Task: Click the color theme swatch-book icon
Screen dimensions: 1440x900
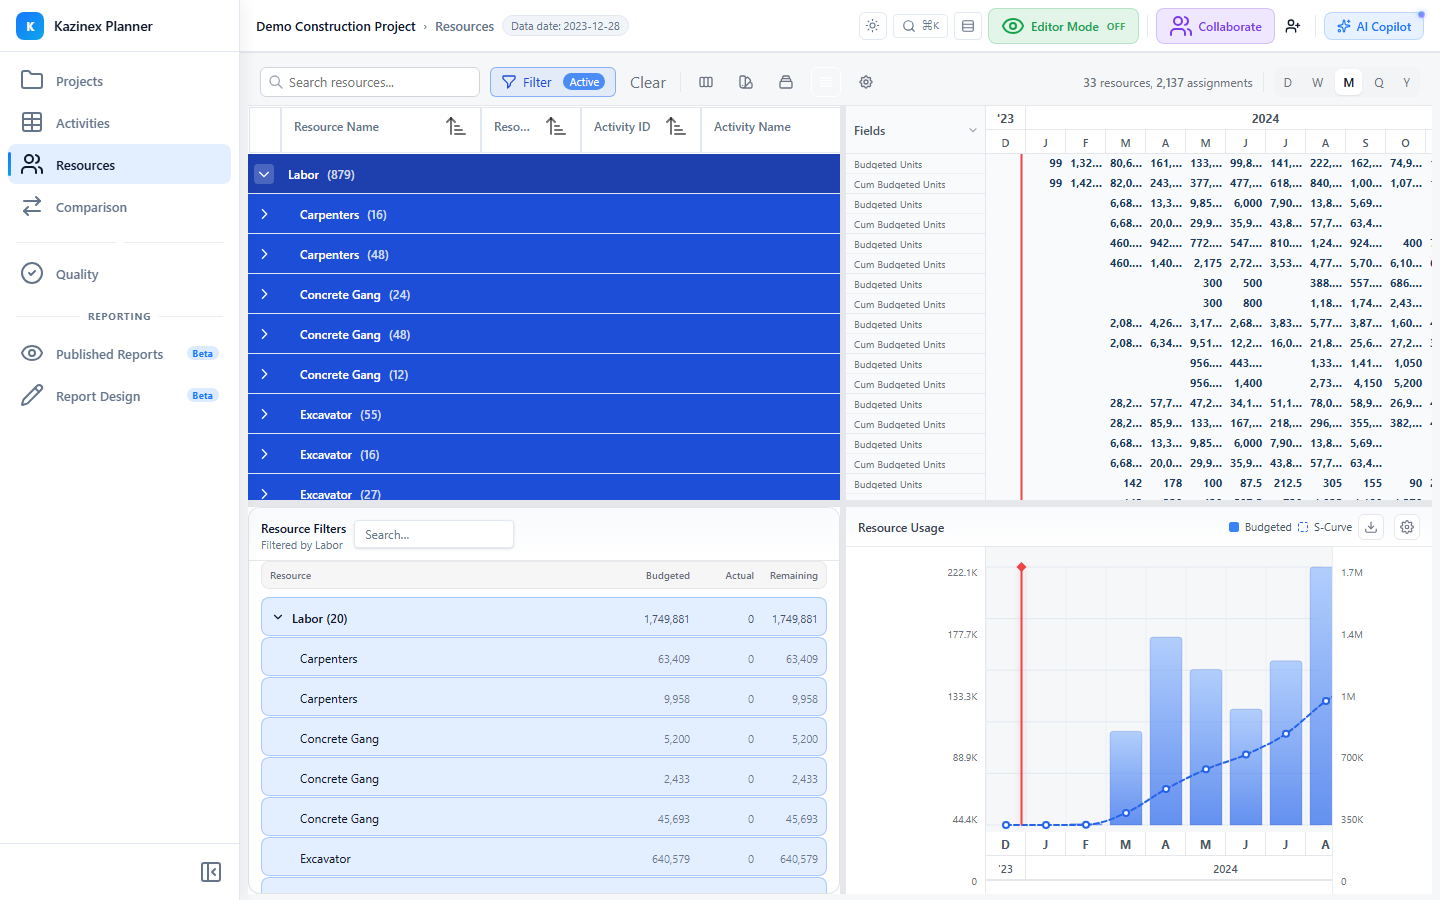Action: click(746, 82)
